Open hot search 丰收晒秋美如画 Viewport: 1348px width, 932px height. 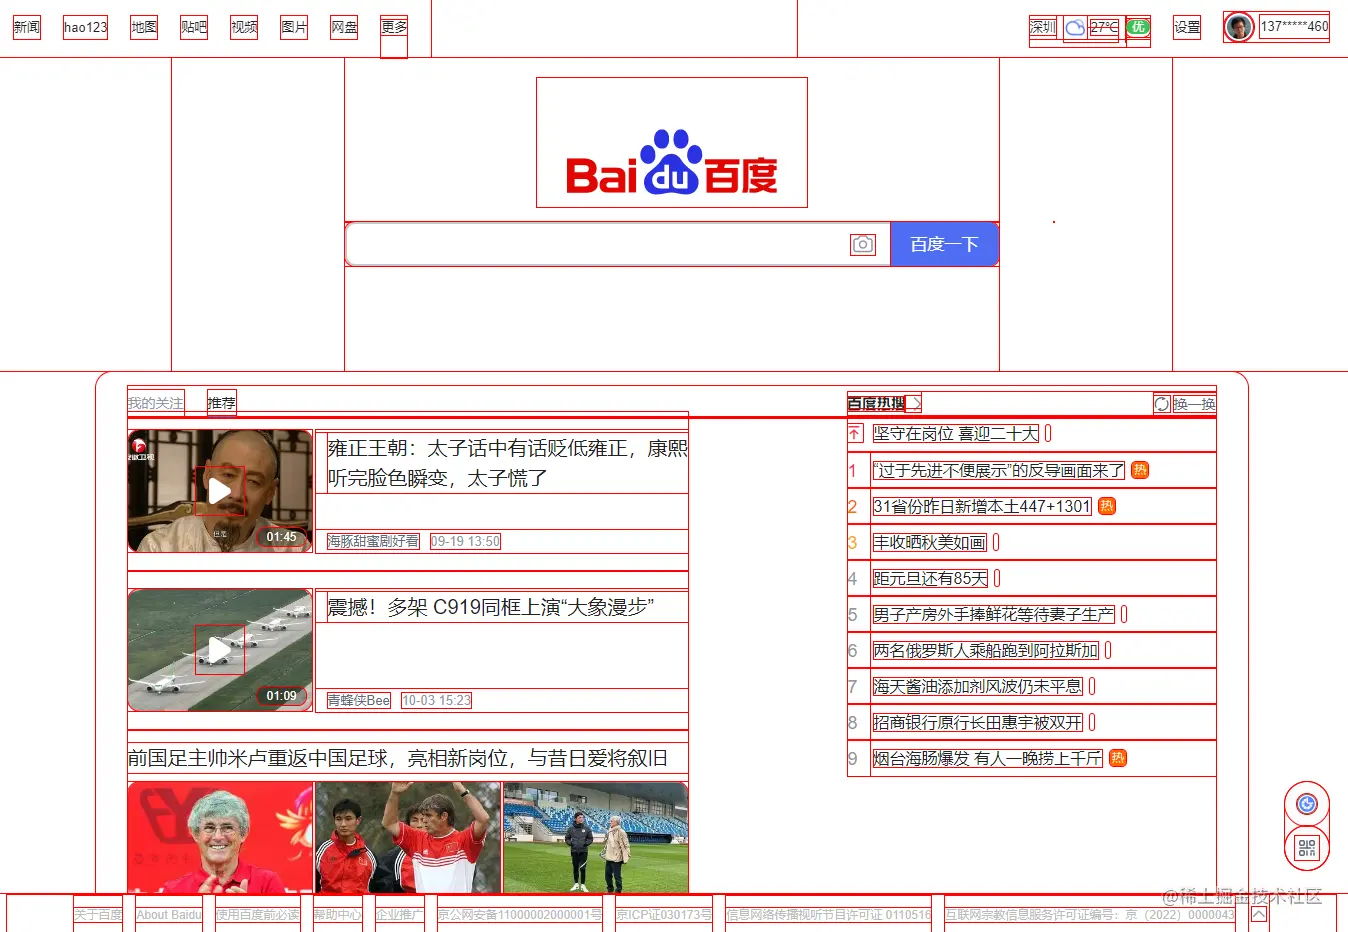point(929,542)
